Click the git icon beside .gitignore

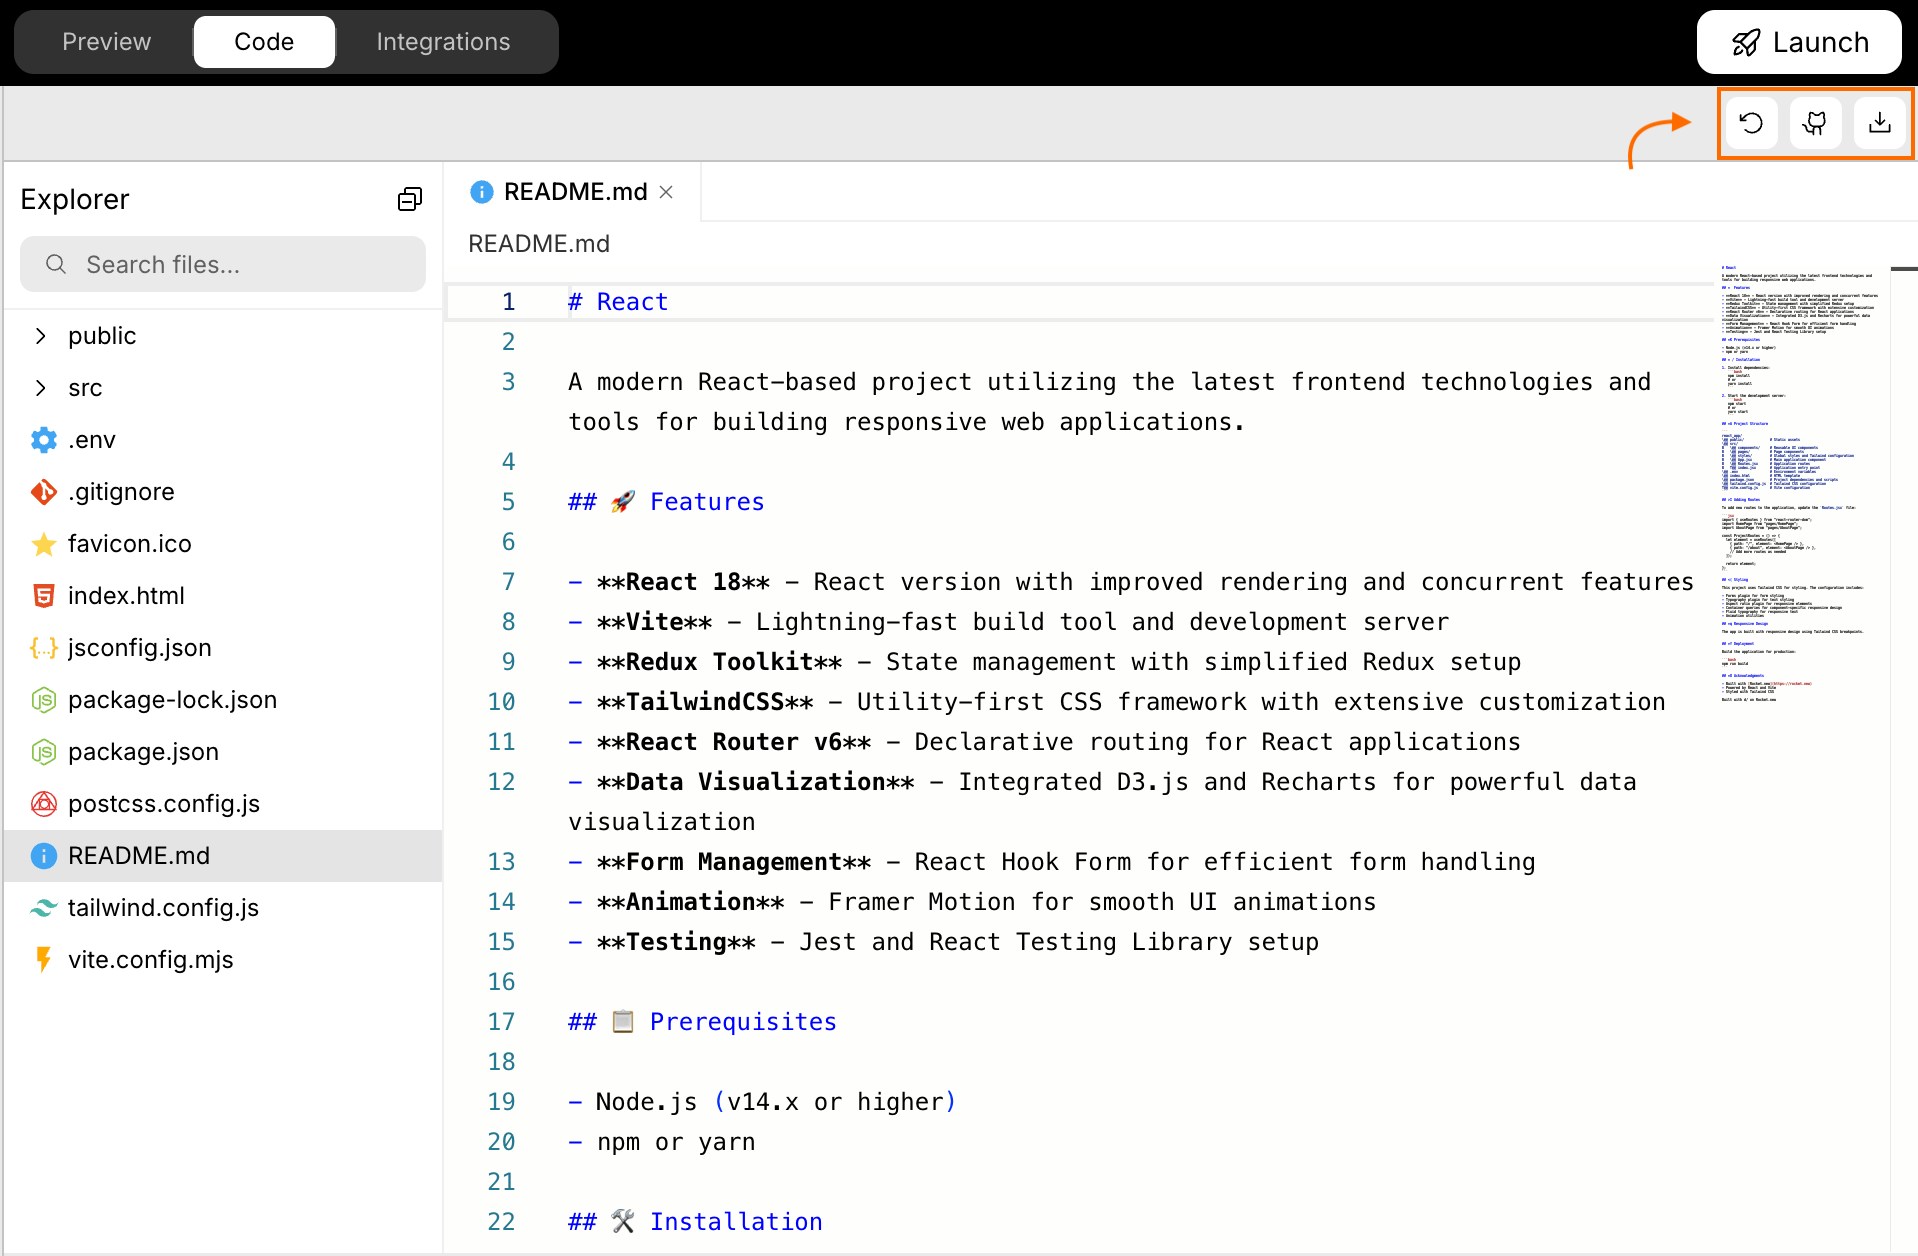coord(43,491)
